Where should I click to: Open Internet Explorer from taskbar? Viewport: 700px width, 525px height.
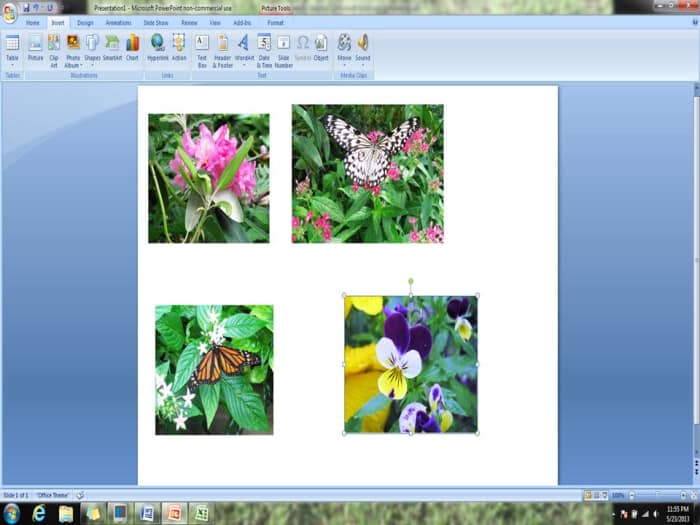pos(39,513)
